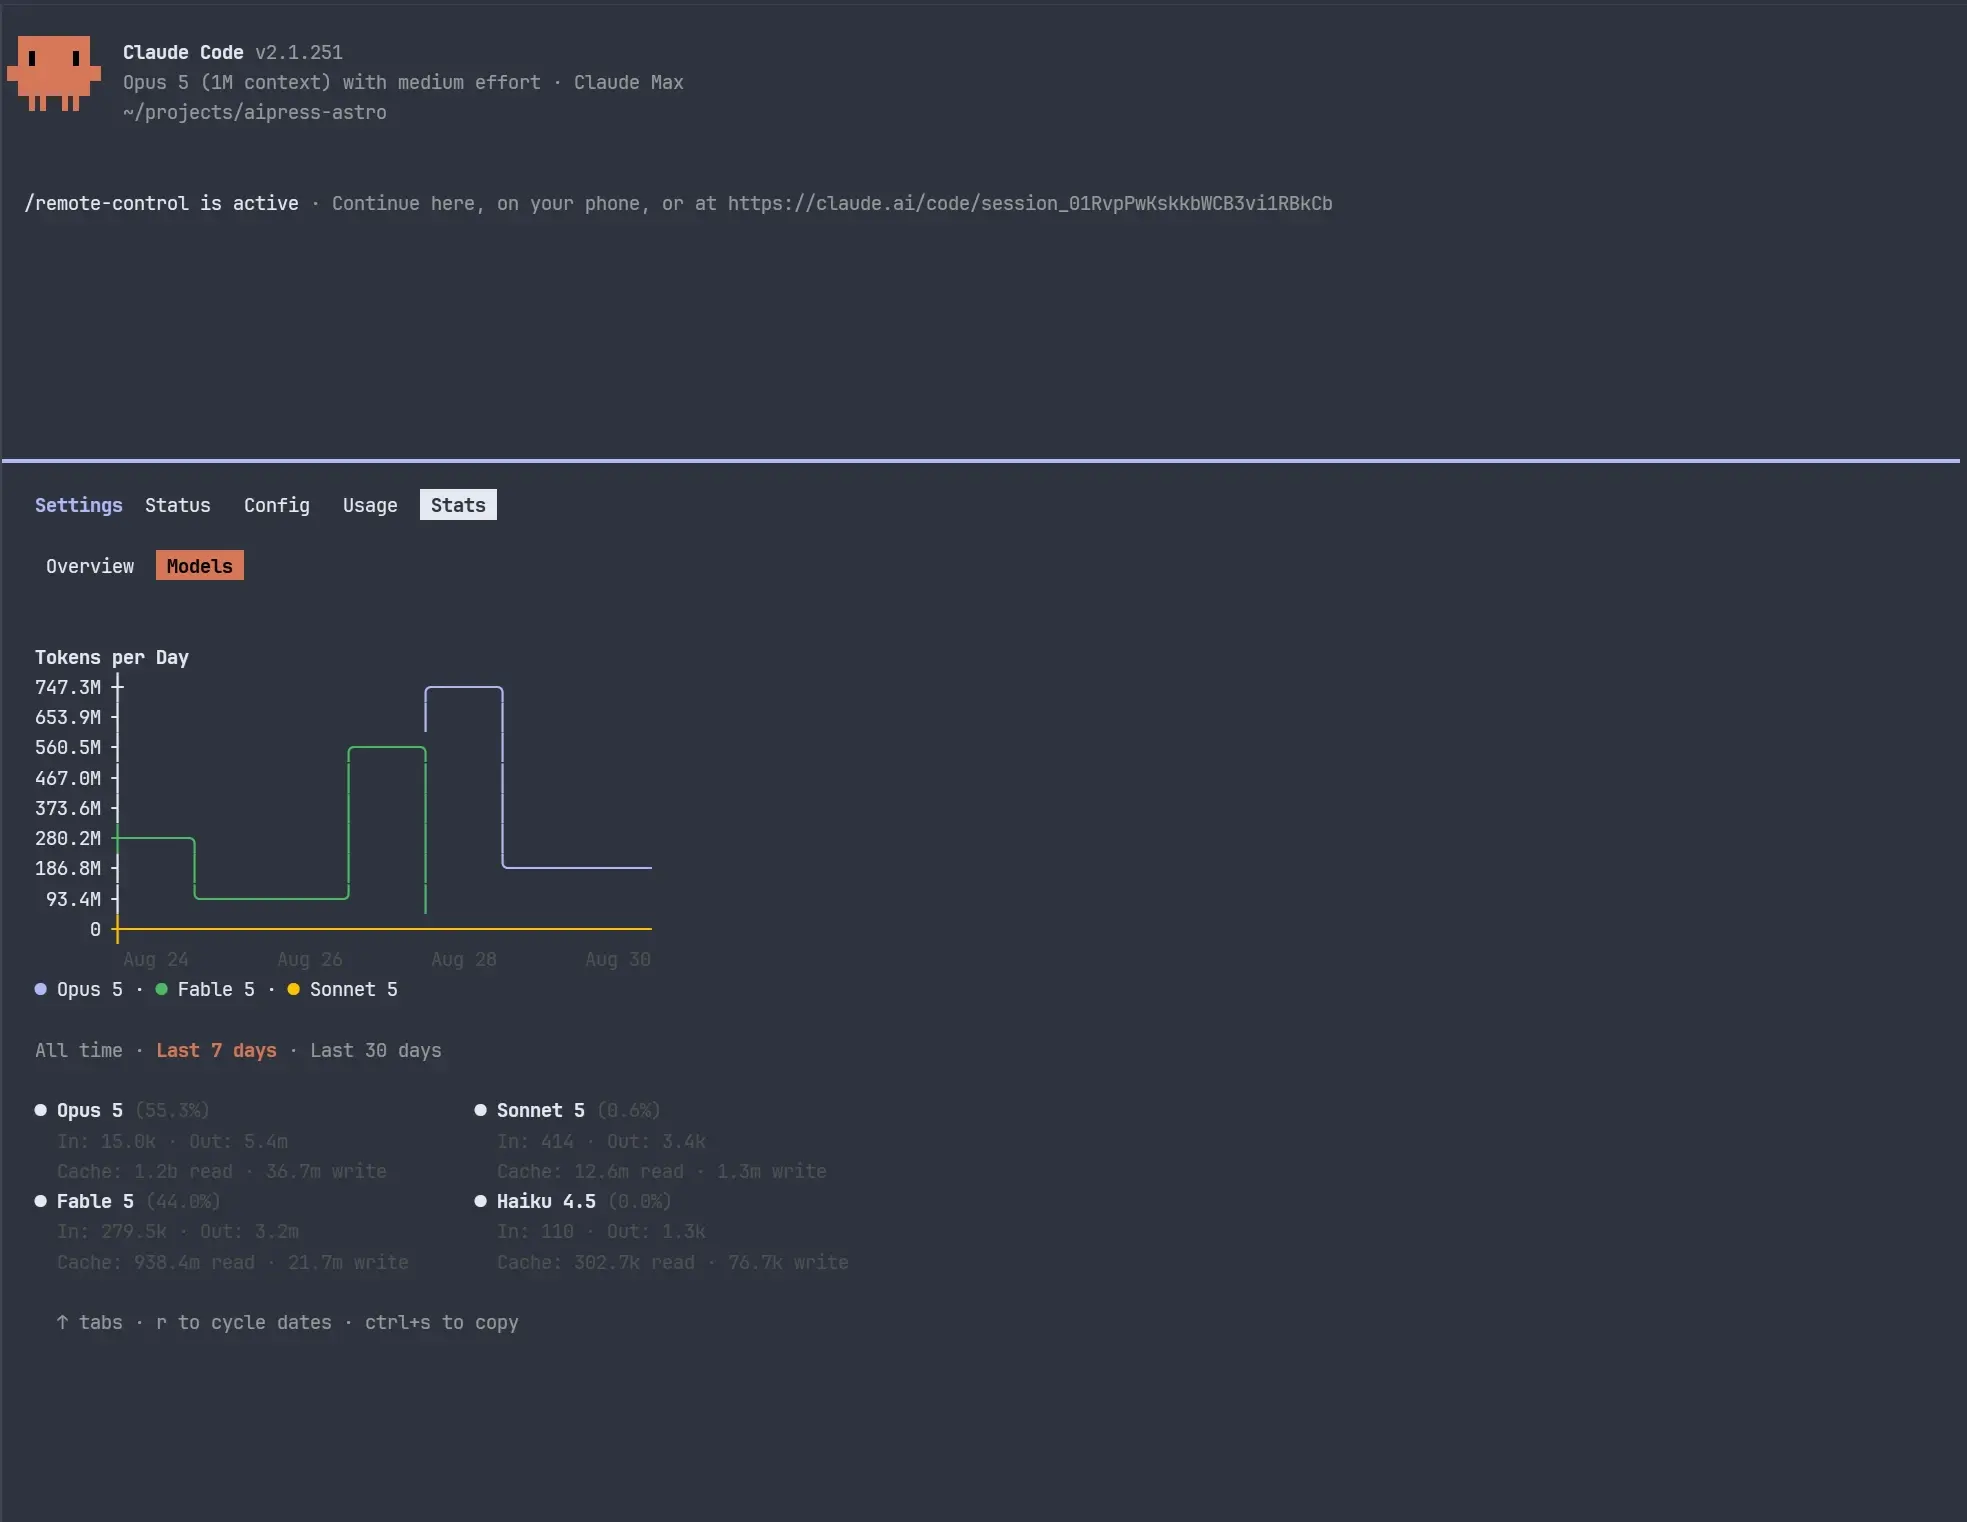This screenshot has height=1522, width=1967.
Task: Click Opus 5 cache read line
Action: pyautogui.click(x=222, y=1171)
